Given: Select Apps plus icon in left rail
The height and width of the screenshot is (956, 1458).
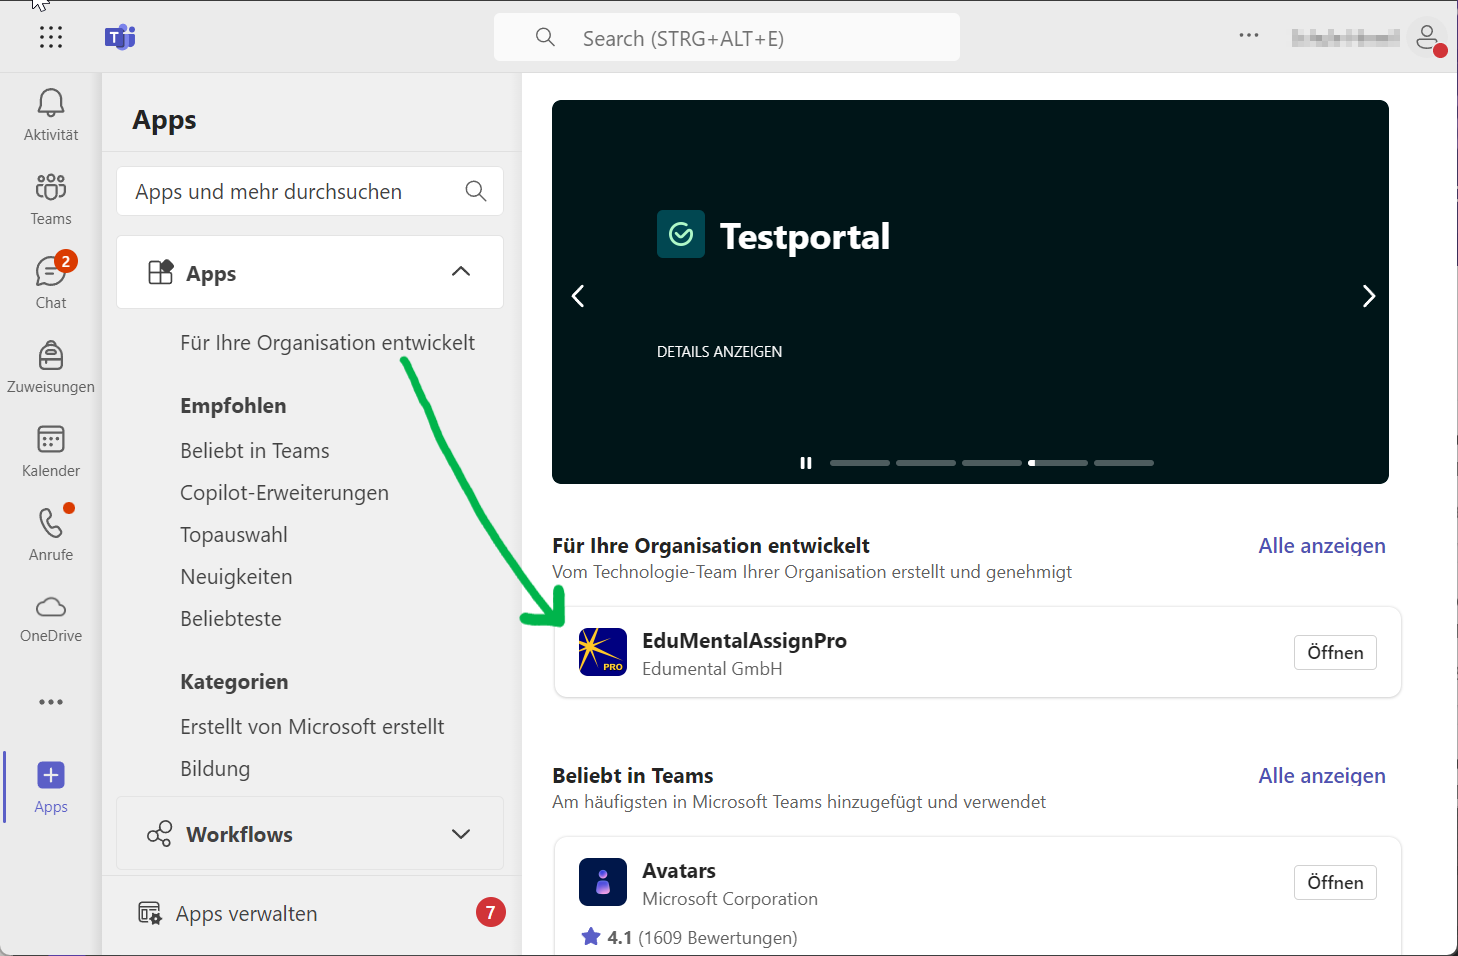Looking at the screenshot, I should 51,787.
